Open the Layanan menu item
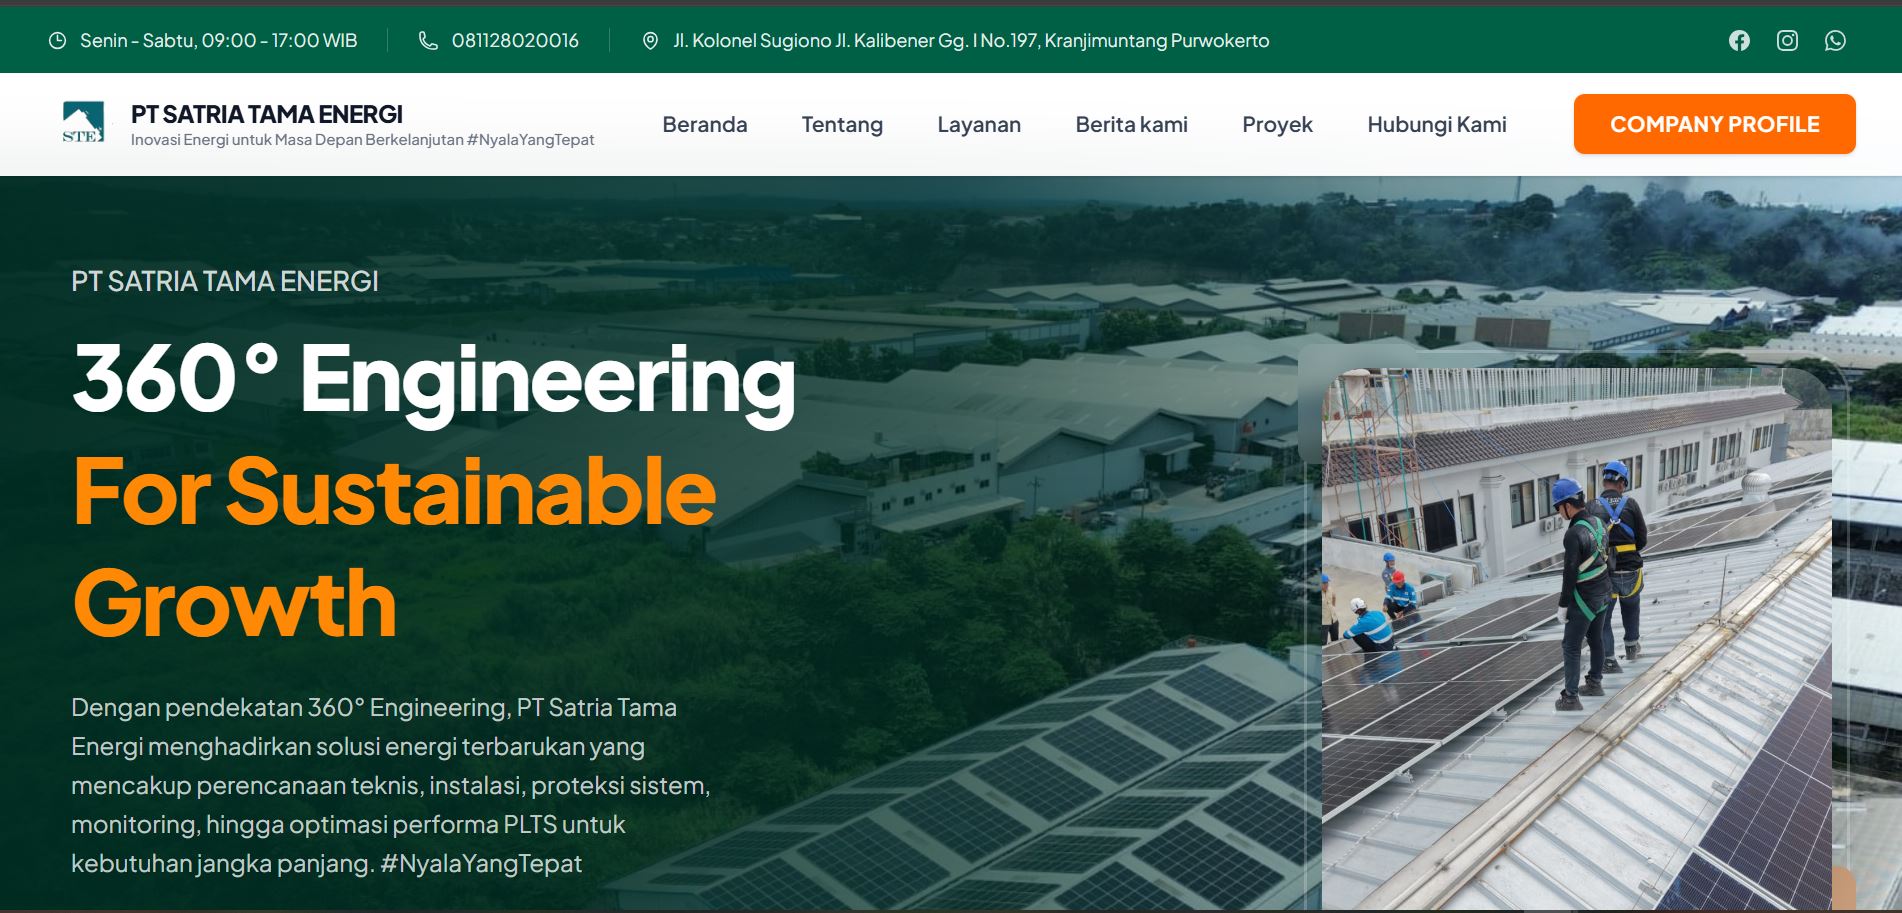Screen dimensions: 1902x913 click(x=979, y=125)
